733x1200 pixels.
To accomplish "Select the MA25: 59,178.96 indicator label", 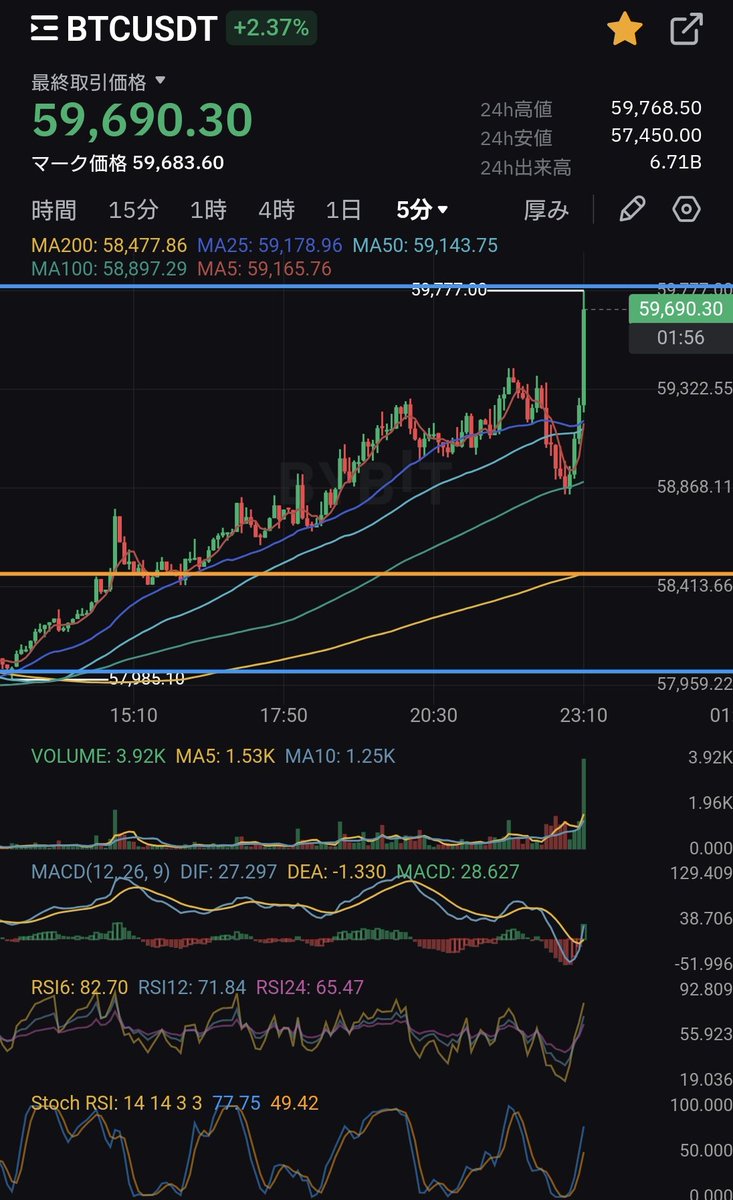I will pos(270,245).
